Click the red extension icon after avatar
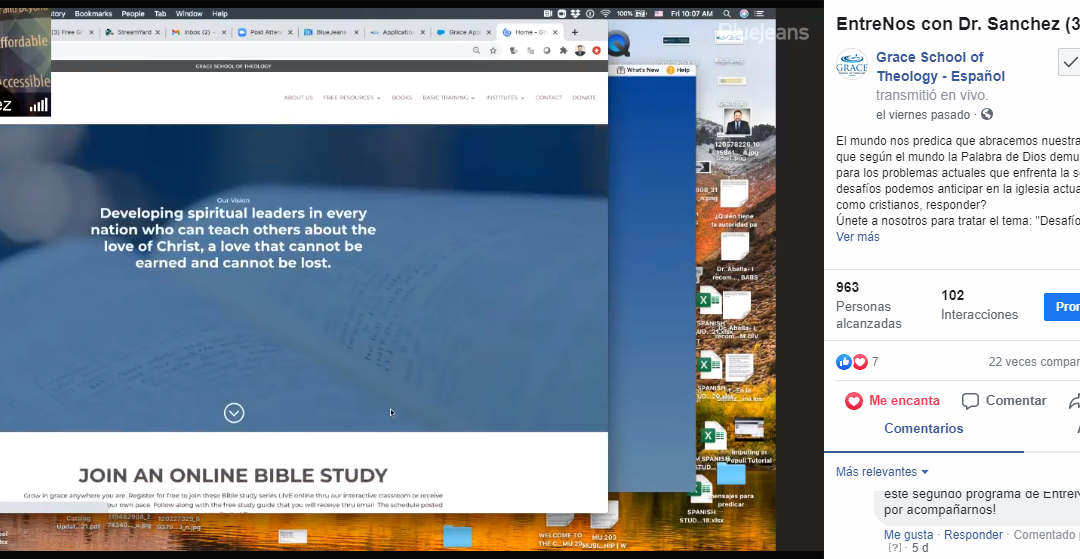This screenshot has width=1080, height=559. coord(596,50)
